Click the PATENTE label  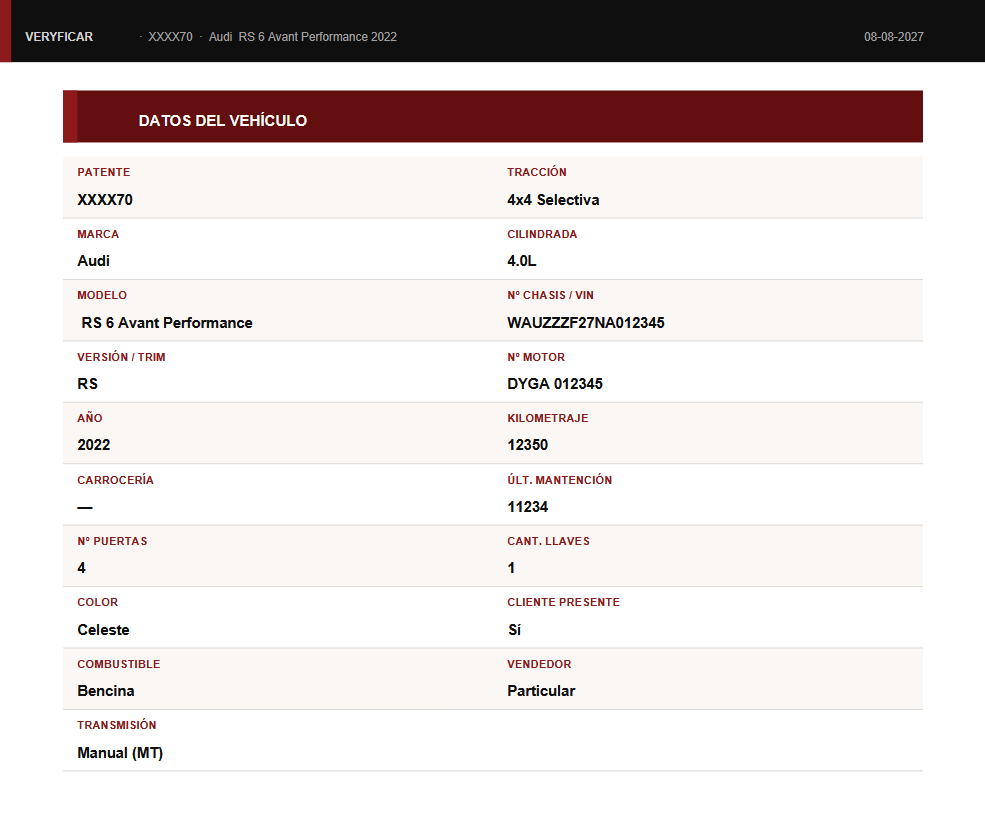104,172
